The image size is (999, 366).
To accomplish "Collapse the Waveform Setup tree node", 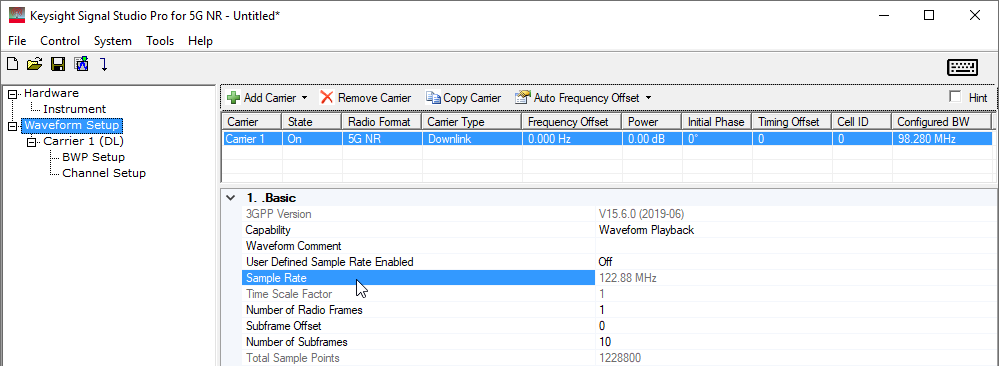I will tap(13, 126).
